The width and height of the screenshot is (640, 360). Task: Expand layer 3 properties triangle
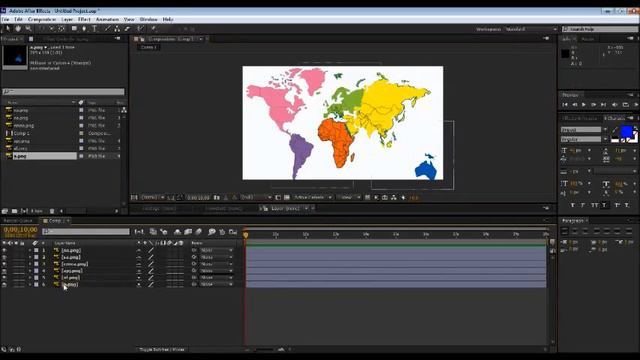coord(30,264)
